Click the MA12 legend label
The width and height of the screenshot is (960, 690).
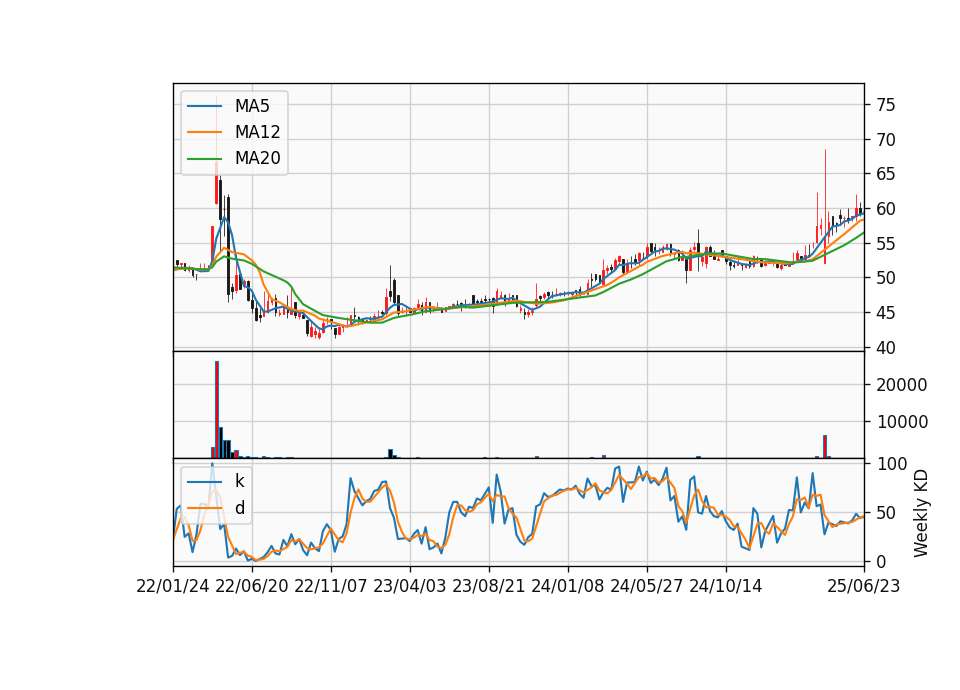tap(257, 132)
